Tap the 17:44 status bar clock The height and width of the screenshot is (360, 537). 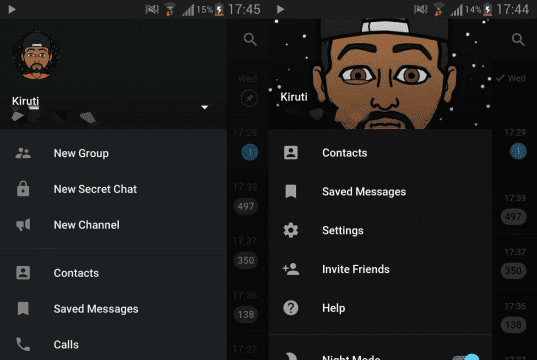tap(513, 9)
